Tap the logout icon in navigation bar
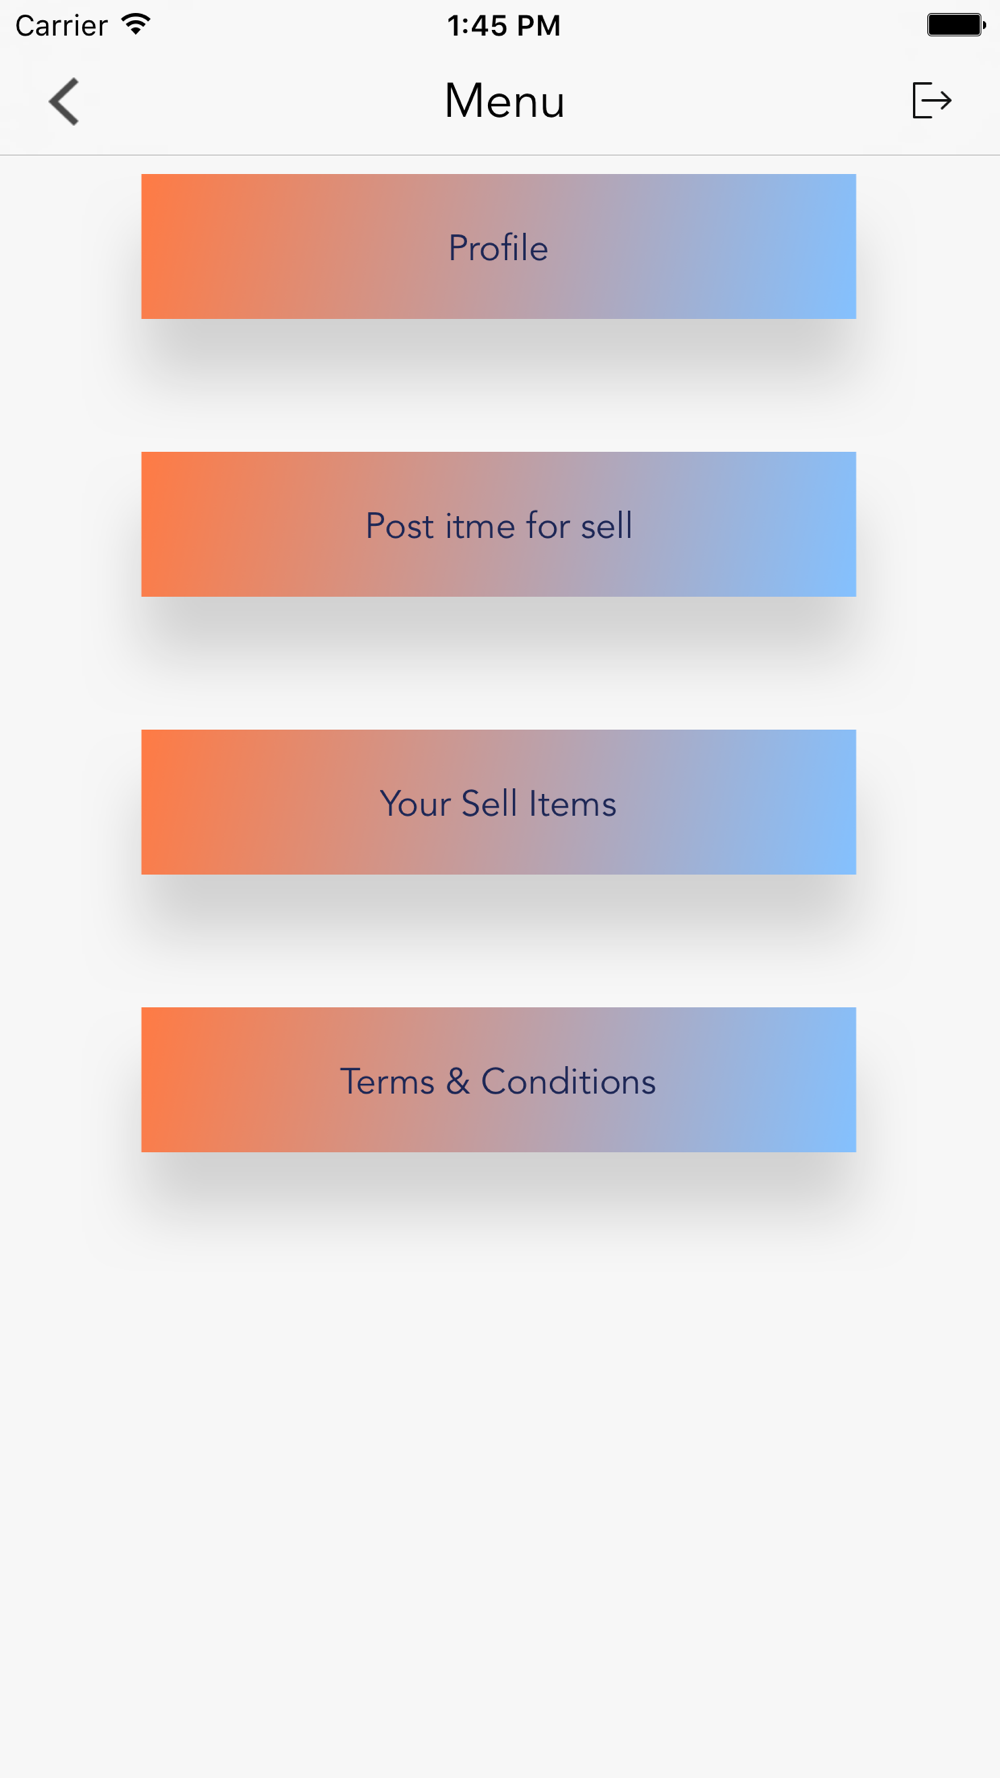1000x1778 pixels. click(931, 101)
